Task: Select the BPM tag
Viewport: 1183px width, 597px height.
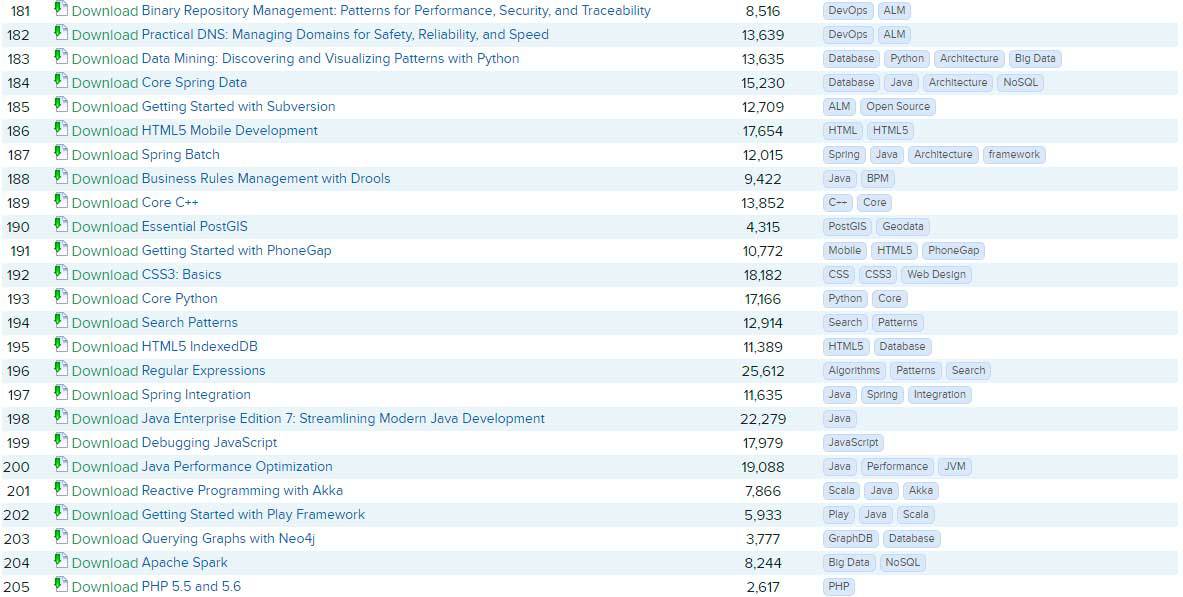Action: pos(877,179)
